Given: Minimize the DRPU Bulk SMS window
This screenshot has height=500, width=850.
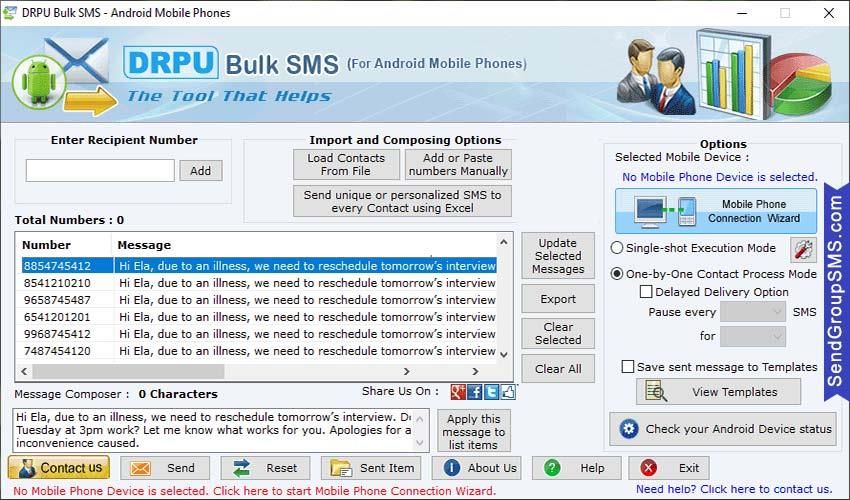Looking at the screenshot, I should click(x=742, y=13).
